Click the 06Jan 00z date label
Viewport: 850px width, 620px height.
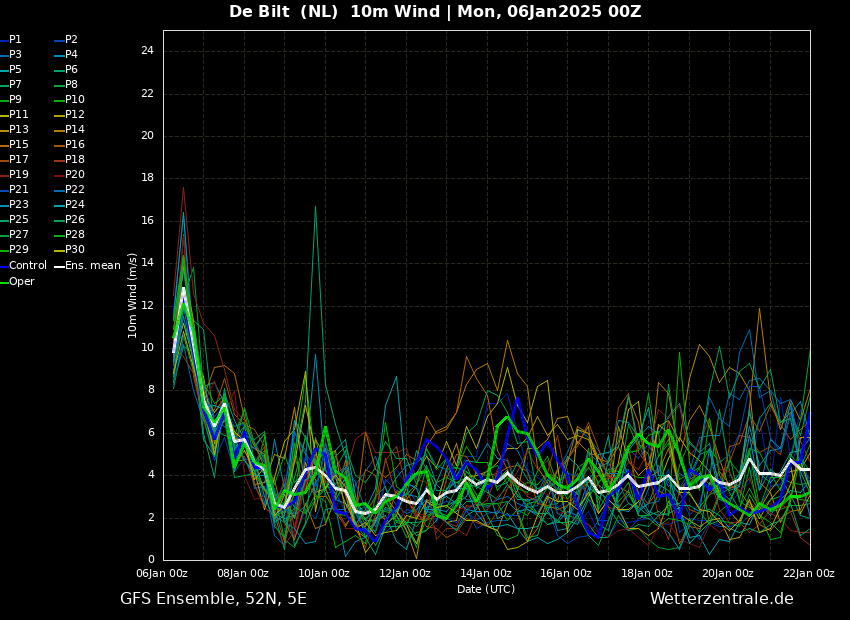click(x=162, y=573)
